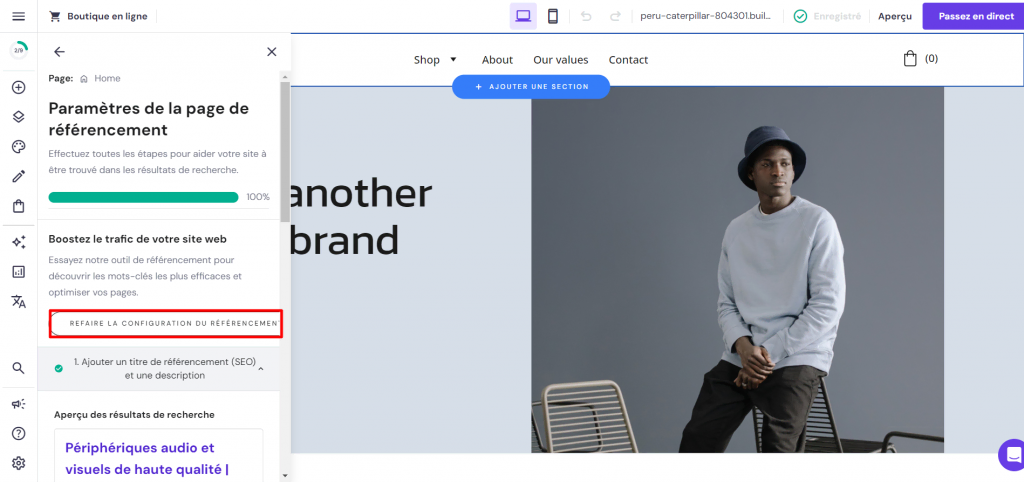
Task: Collapse the SEO title and description step
Action: (x=261, y=369)
